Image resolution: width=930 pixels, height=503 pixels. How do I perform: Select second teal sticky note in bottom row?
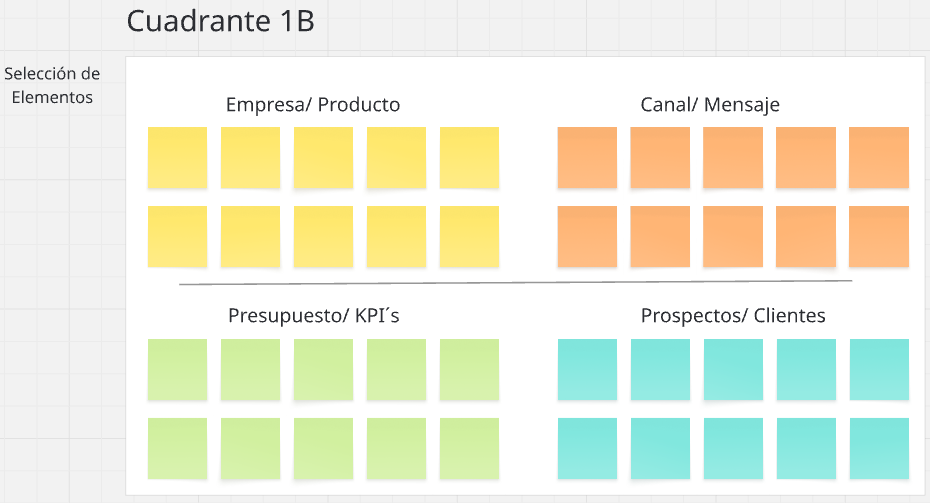click(660, 448)
